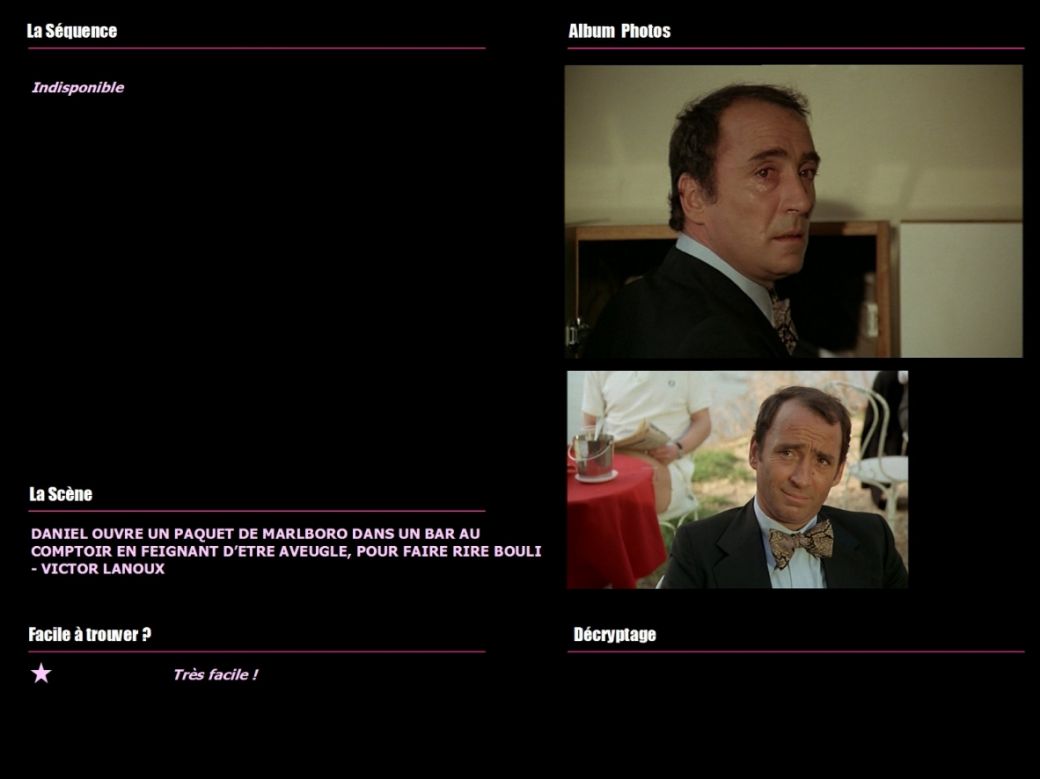1040x779 pixels.
Task: Click the pink line under La Scène
Action: coord(257,511)
